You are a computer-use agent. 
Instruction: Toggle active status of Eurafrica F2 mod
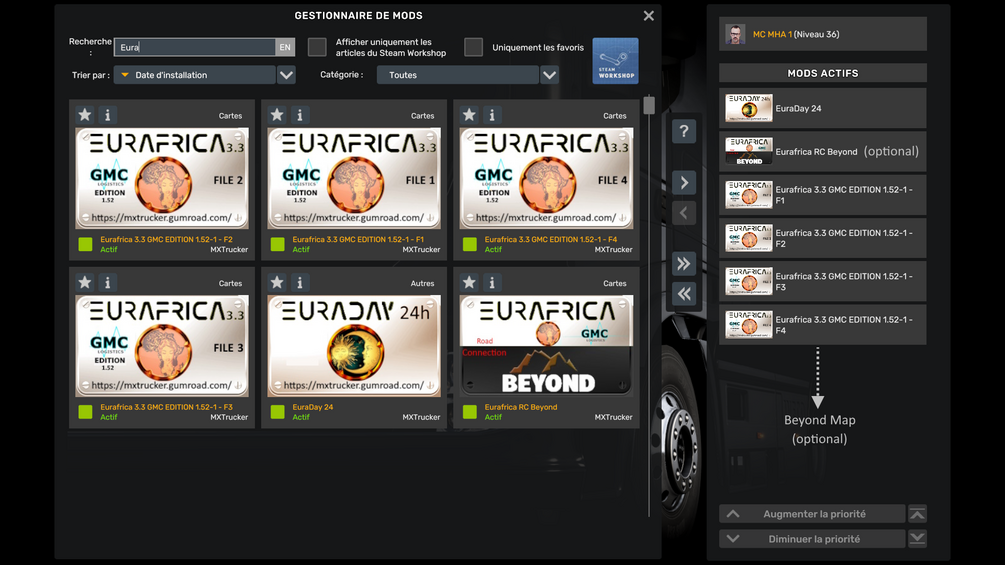tap(85, 244)
